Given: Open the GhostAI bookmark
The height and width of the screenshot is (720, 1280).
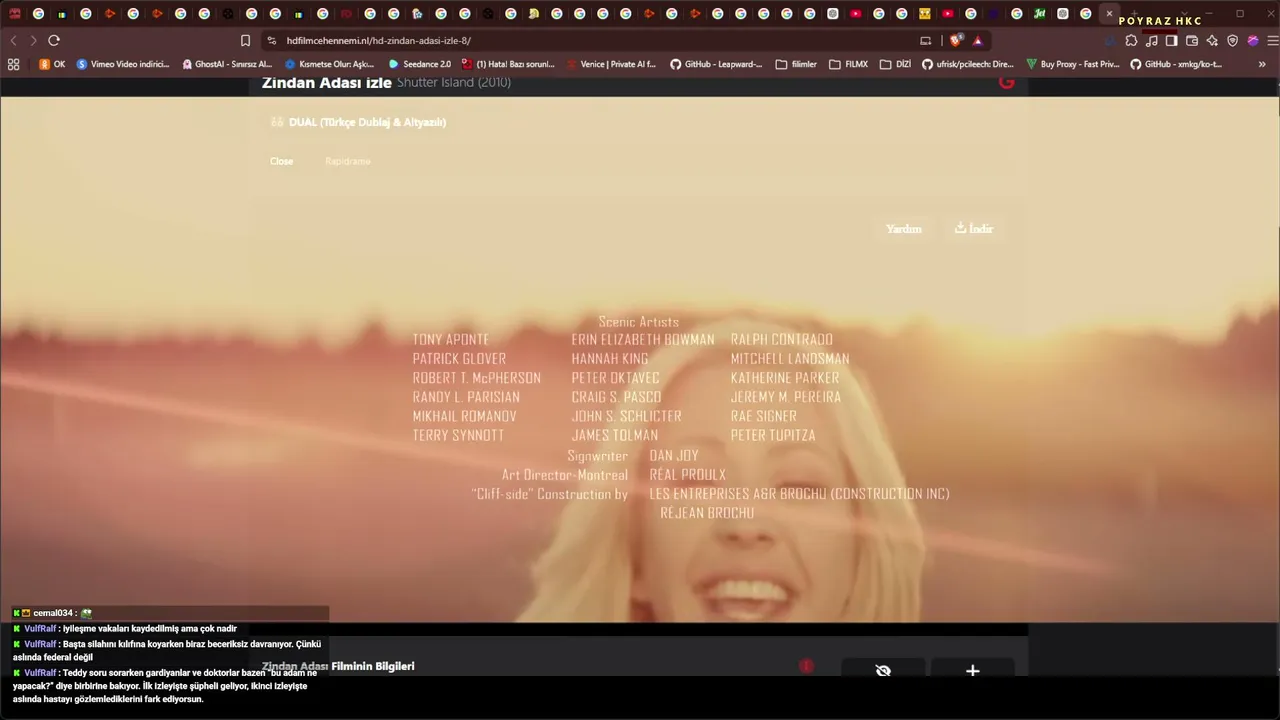Looking at the screenshot, I should click(x=227, y=64).
